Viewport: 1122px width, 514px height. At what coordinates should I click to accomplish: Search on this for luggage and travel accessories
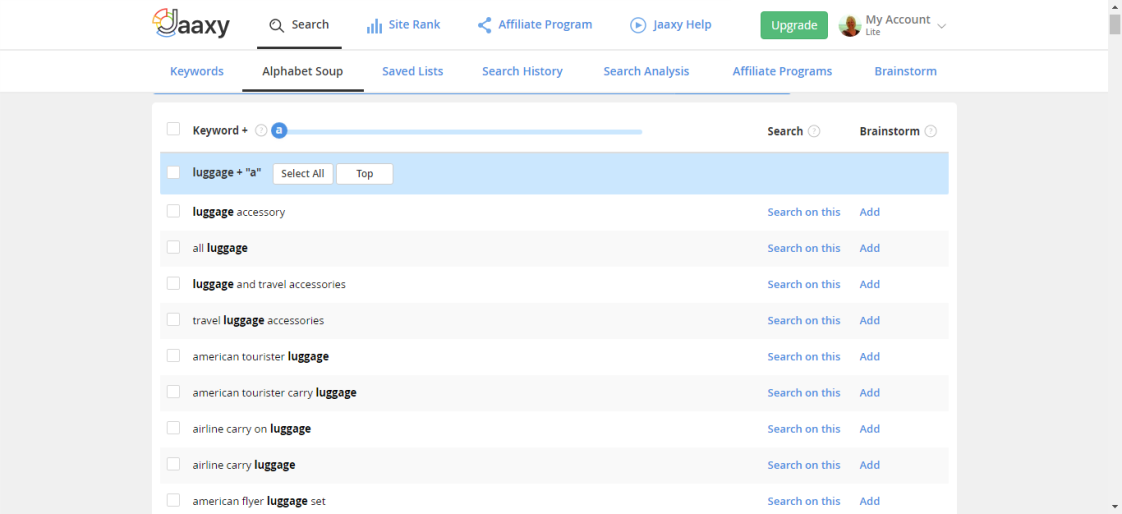point(804,284)
